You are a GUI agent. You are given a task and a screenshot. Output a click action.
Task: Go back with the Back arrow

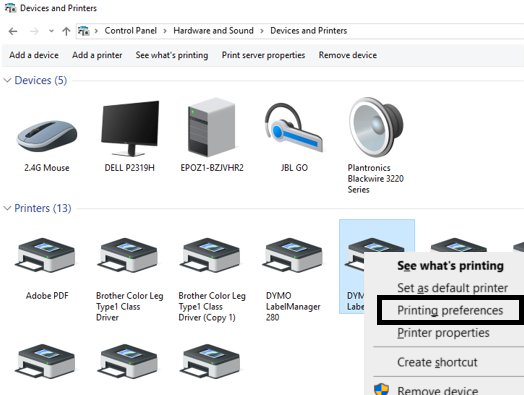coord(13,31)
